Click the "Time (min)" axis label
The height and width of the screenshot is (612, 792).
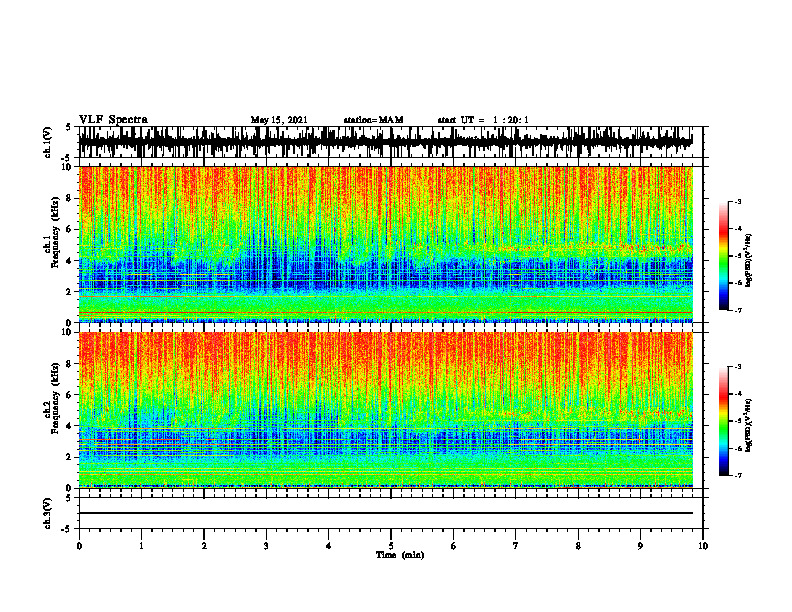[400, 555]
